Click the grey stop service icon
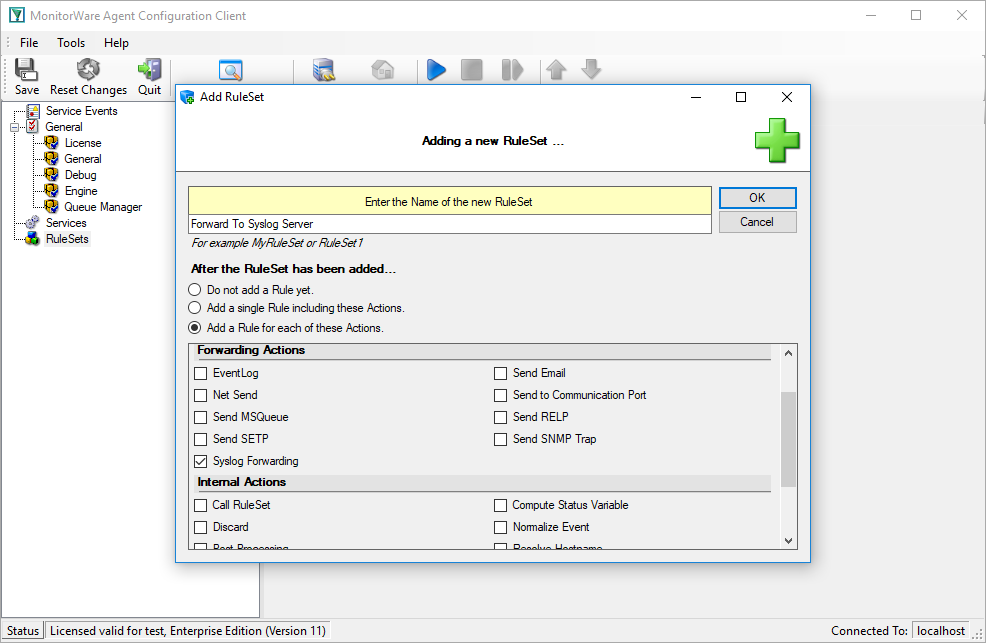 click(x=472, y=70)
